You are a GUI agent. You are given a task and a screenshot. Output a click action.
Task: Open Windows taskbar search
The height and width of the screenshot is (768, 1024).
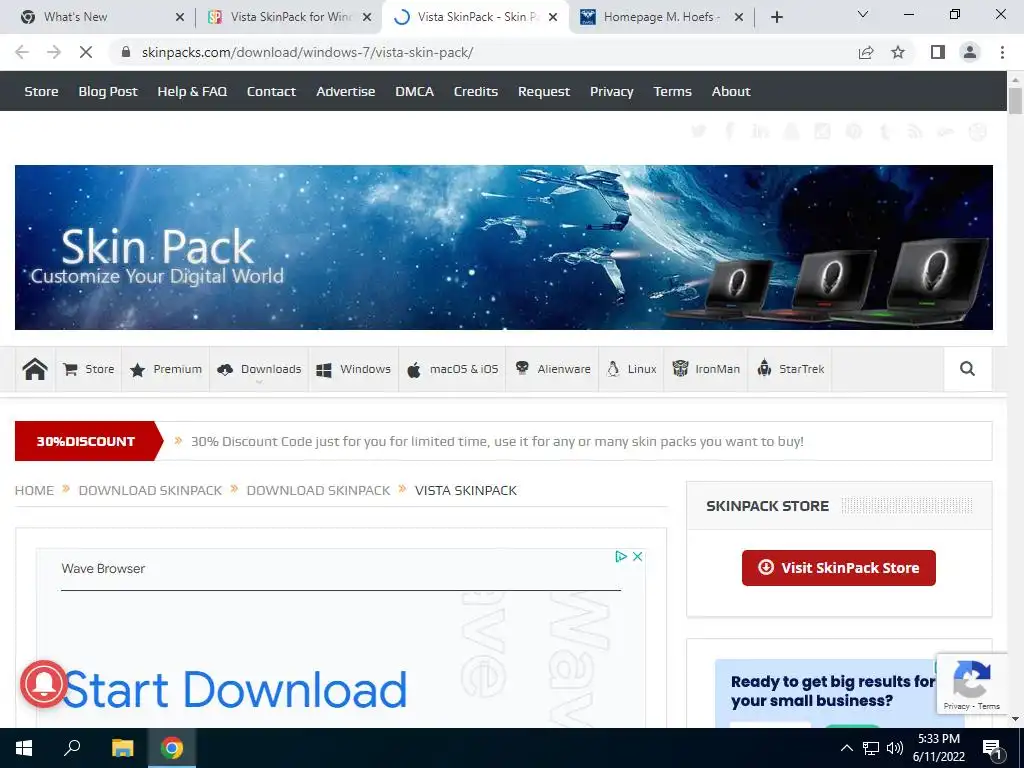pos(72,748)
